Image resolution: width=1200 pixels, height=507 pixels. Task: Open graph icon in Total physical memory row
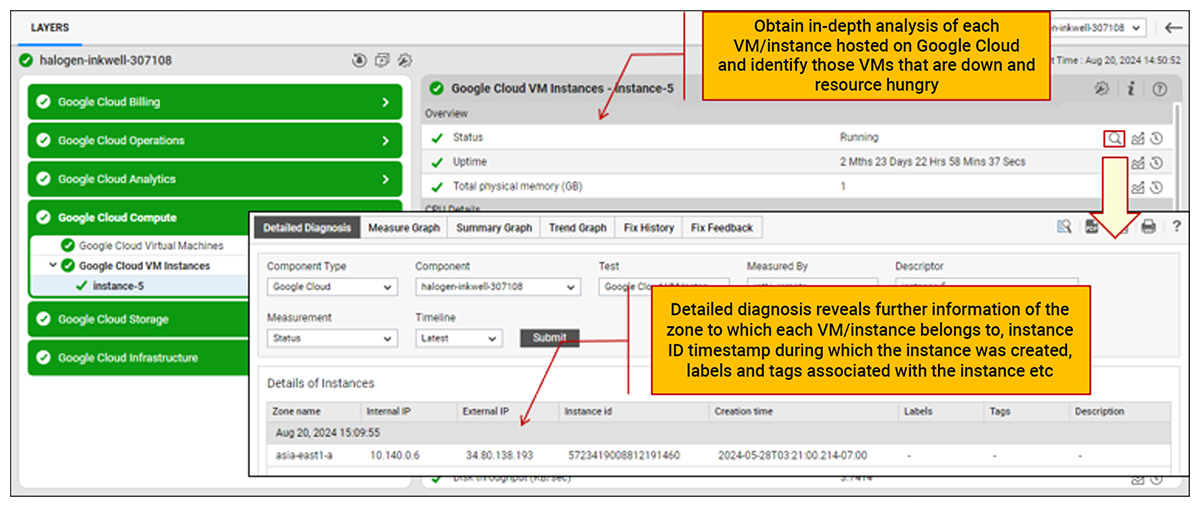click(1138, 187)
